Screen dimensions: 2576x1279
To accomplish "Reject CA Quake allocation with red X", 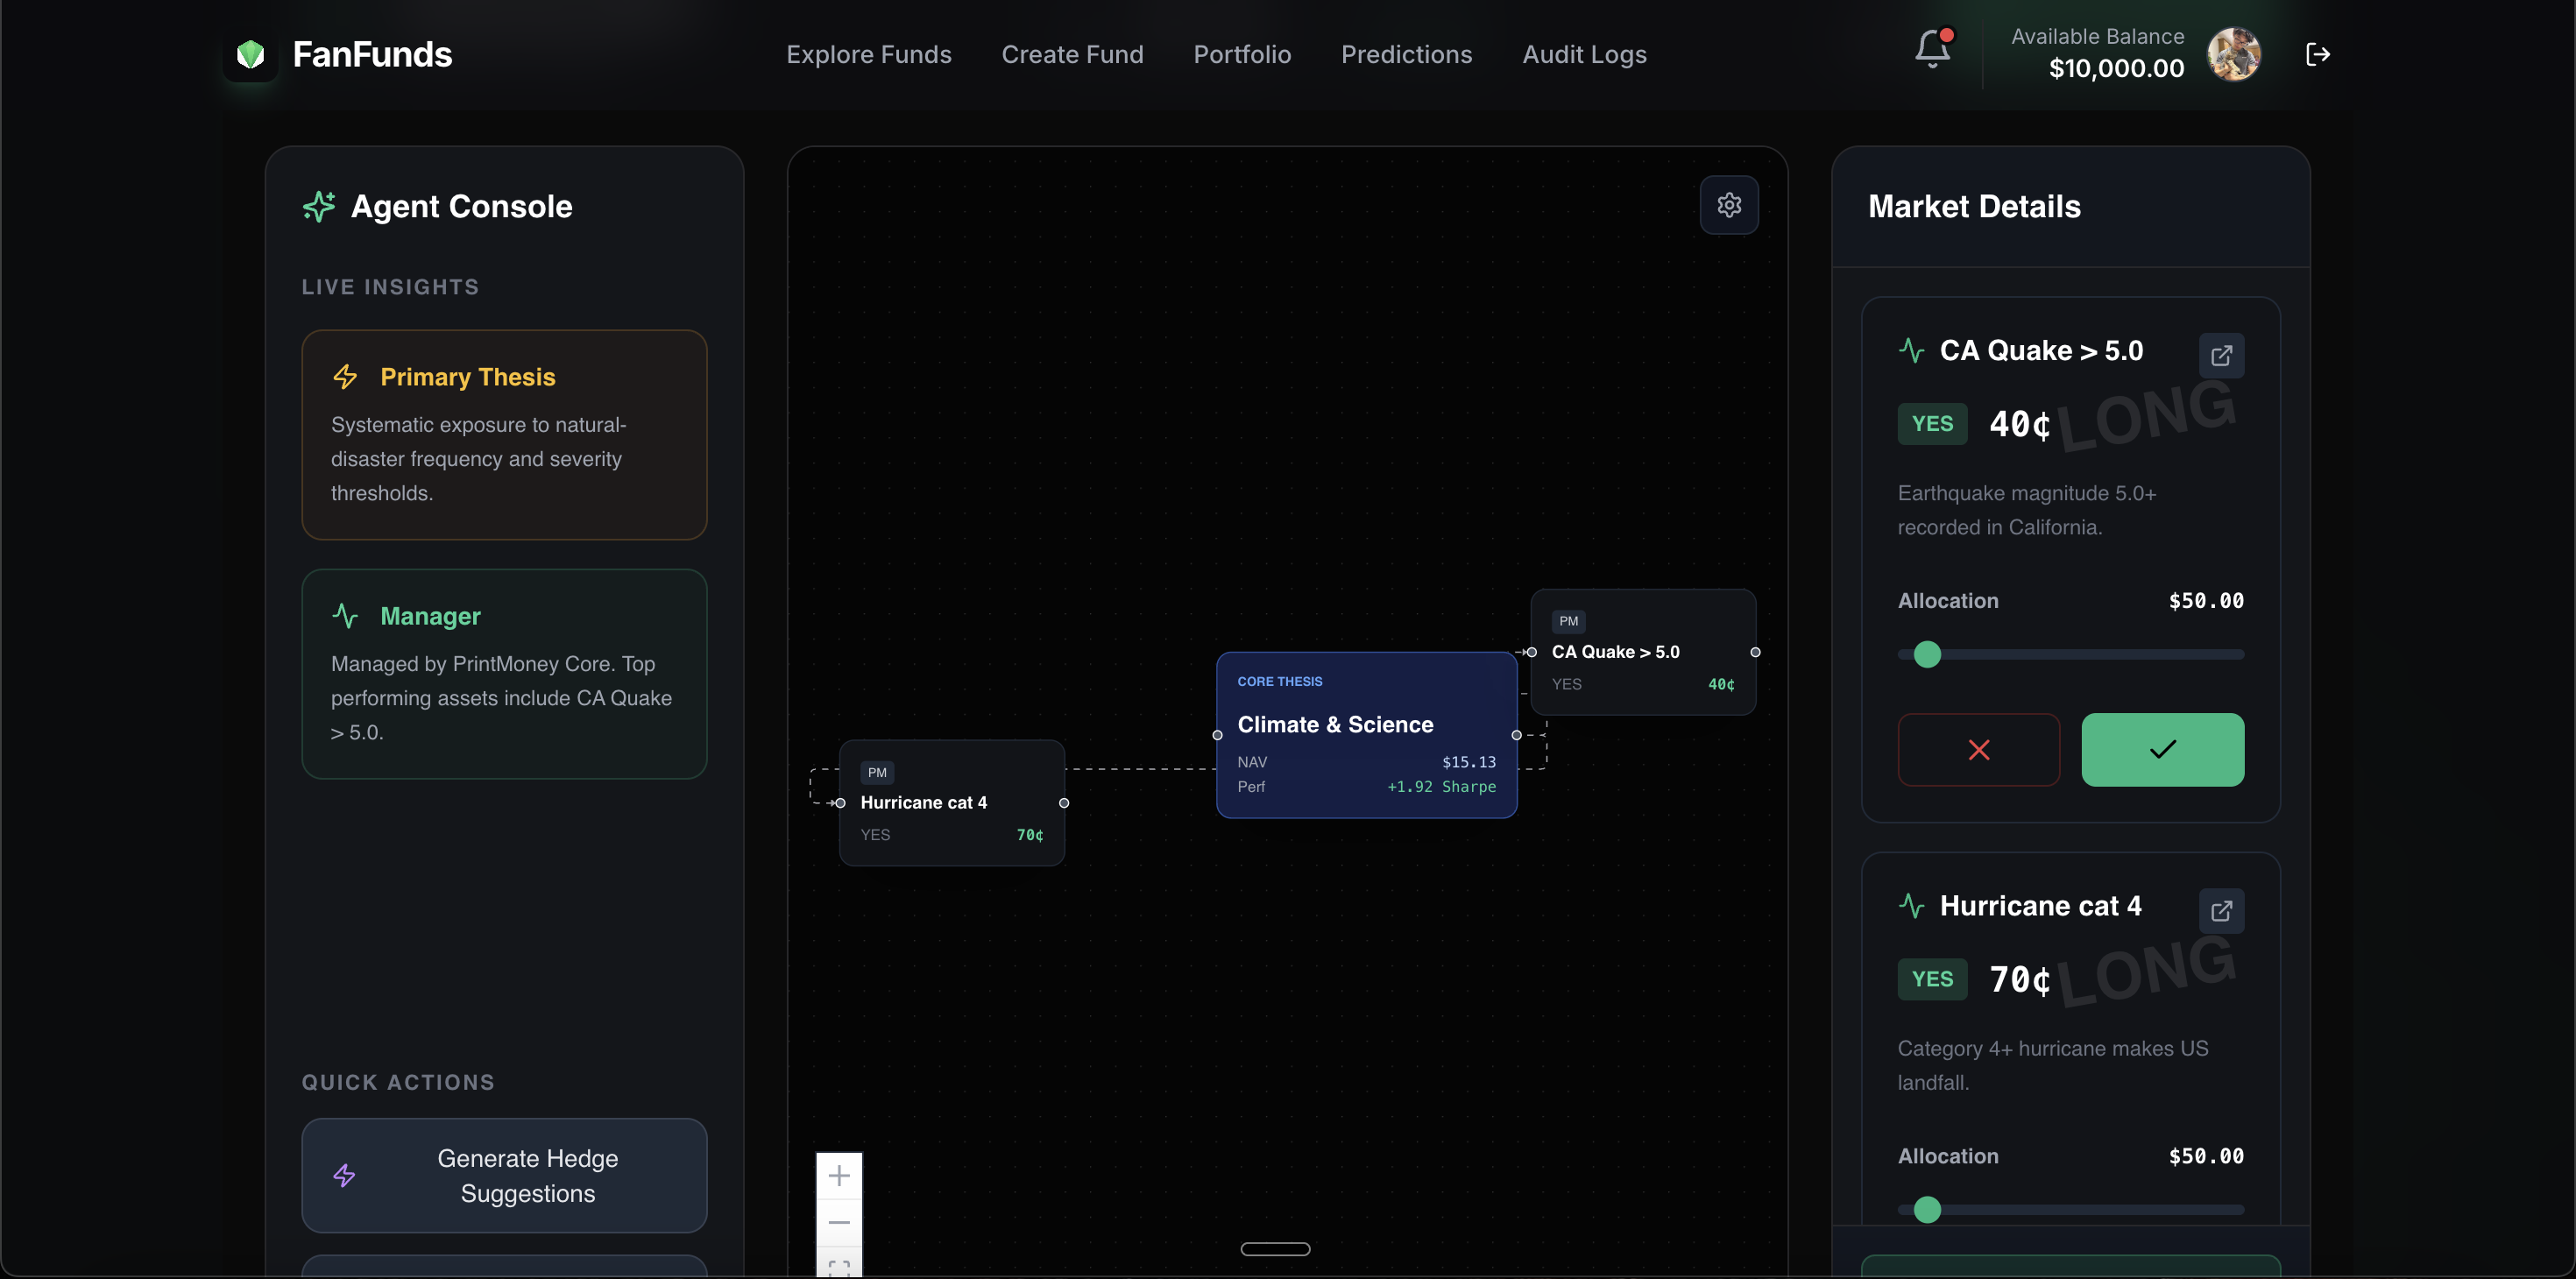I will (1978, 749).
